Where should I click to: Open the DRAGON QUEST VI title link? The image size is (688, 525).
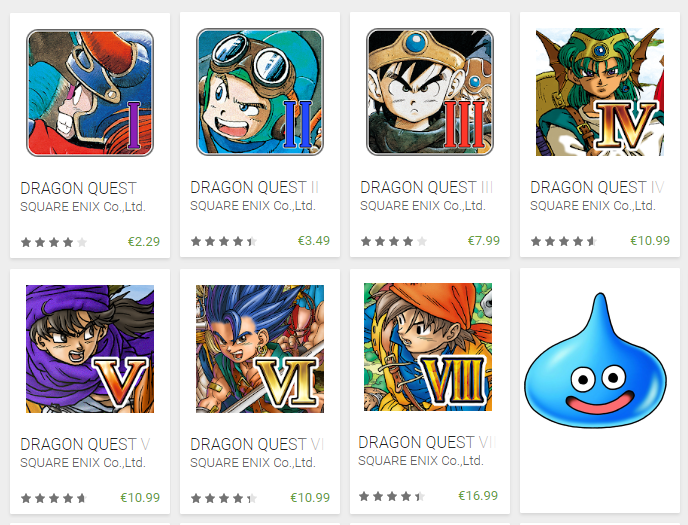[x=257, y=444]
